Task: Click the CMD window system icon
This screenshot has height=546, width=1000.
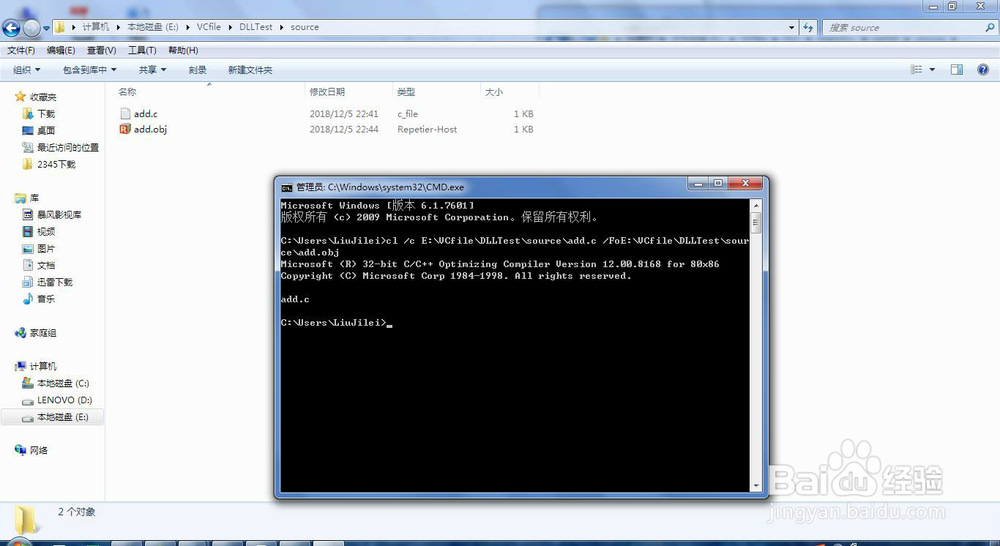Action: pos(287,187)
